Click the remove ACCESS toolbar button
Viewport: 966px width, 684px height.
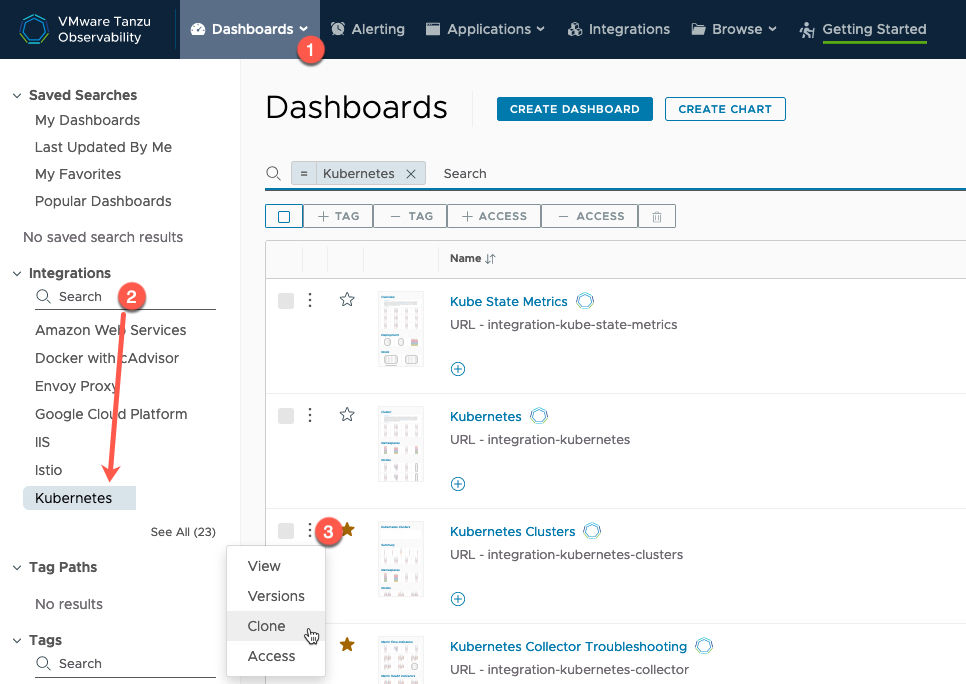pyautogui.click(x=590, y=216)
